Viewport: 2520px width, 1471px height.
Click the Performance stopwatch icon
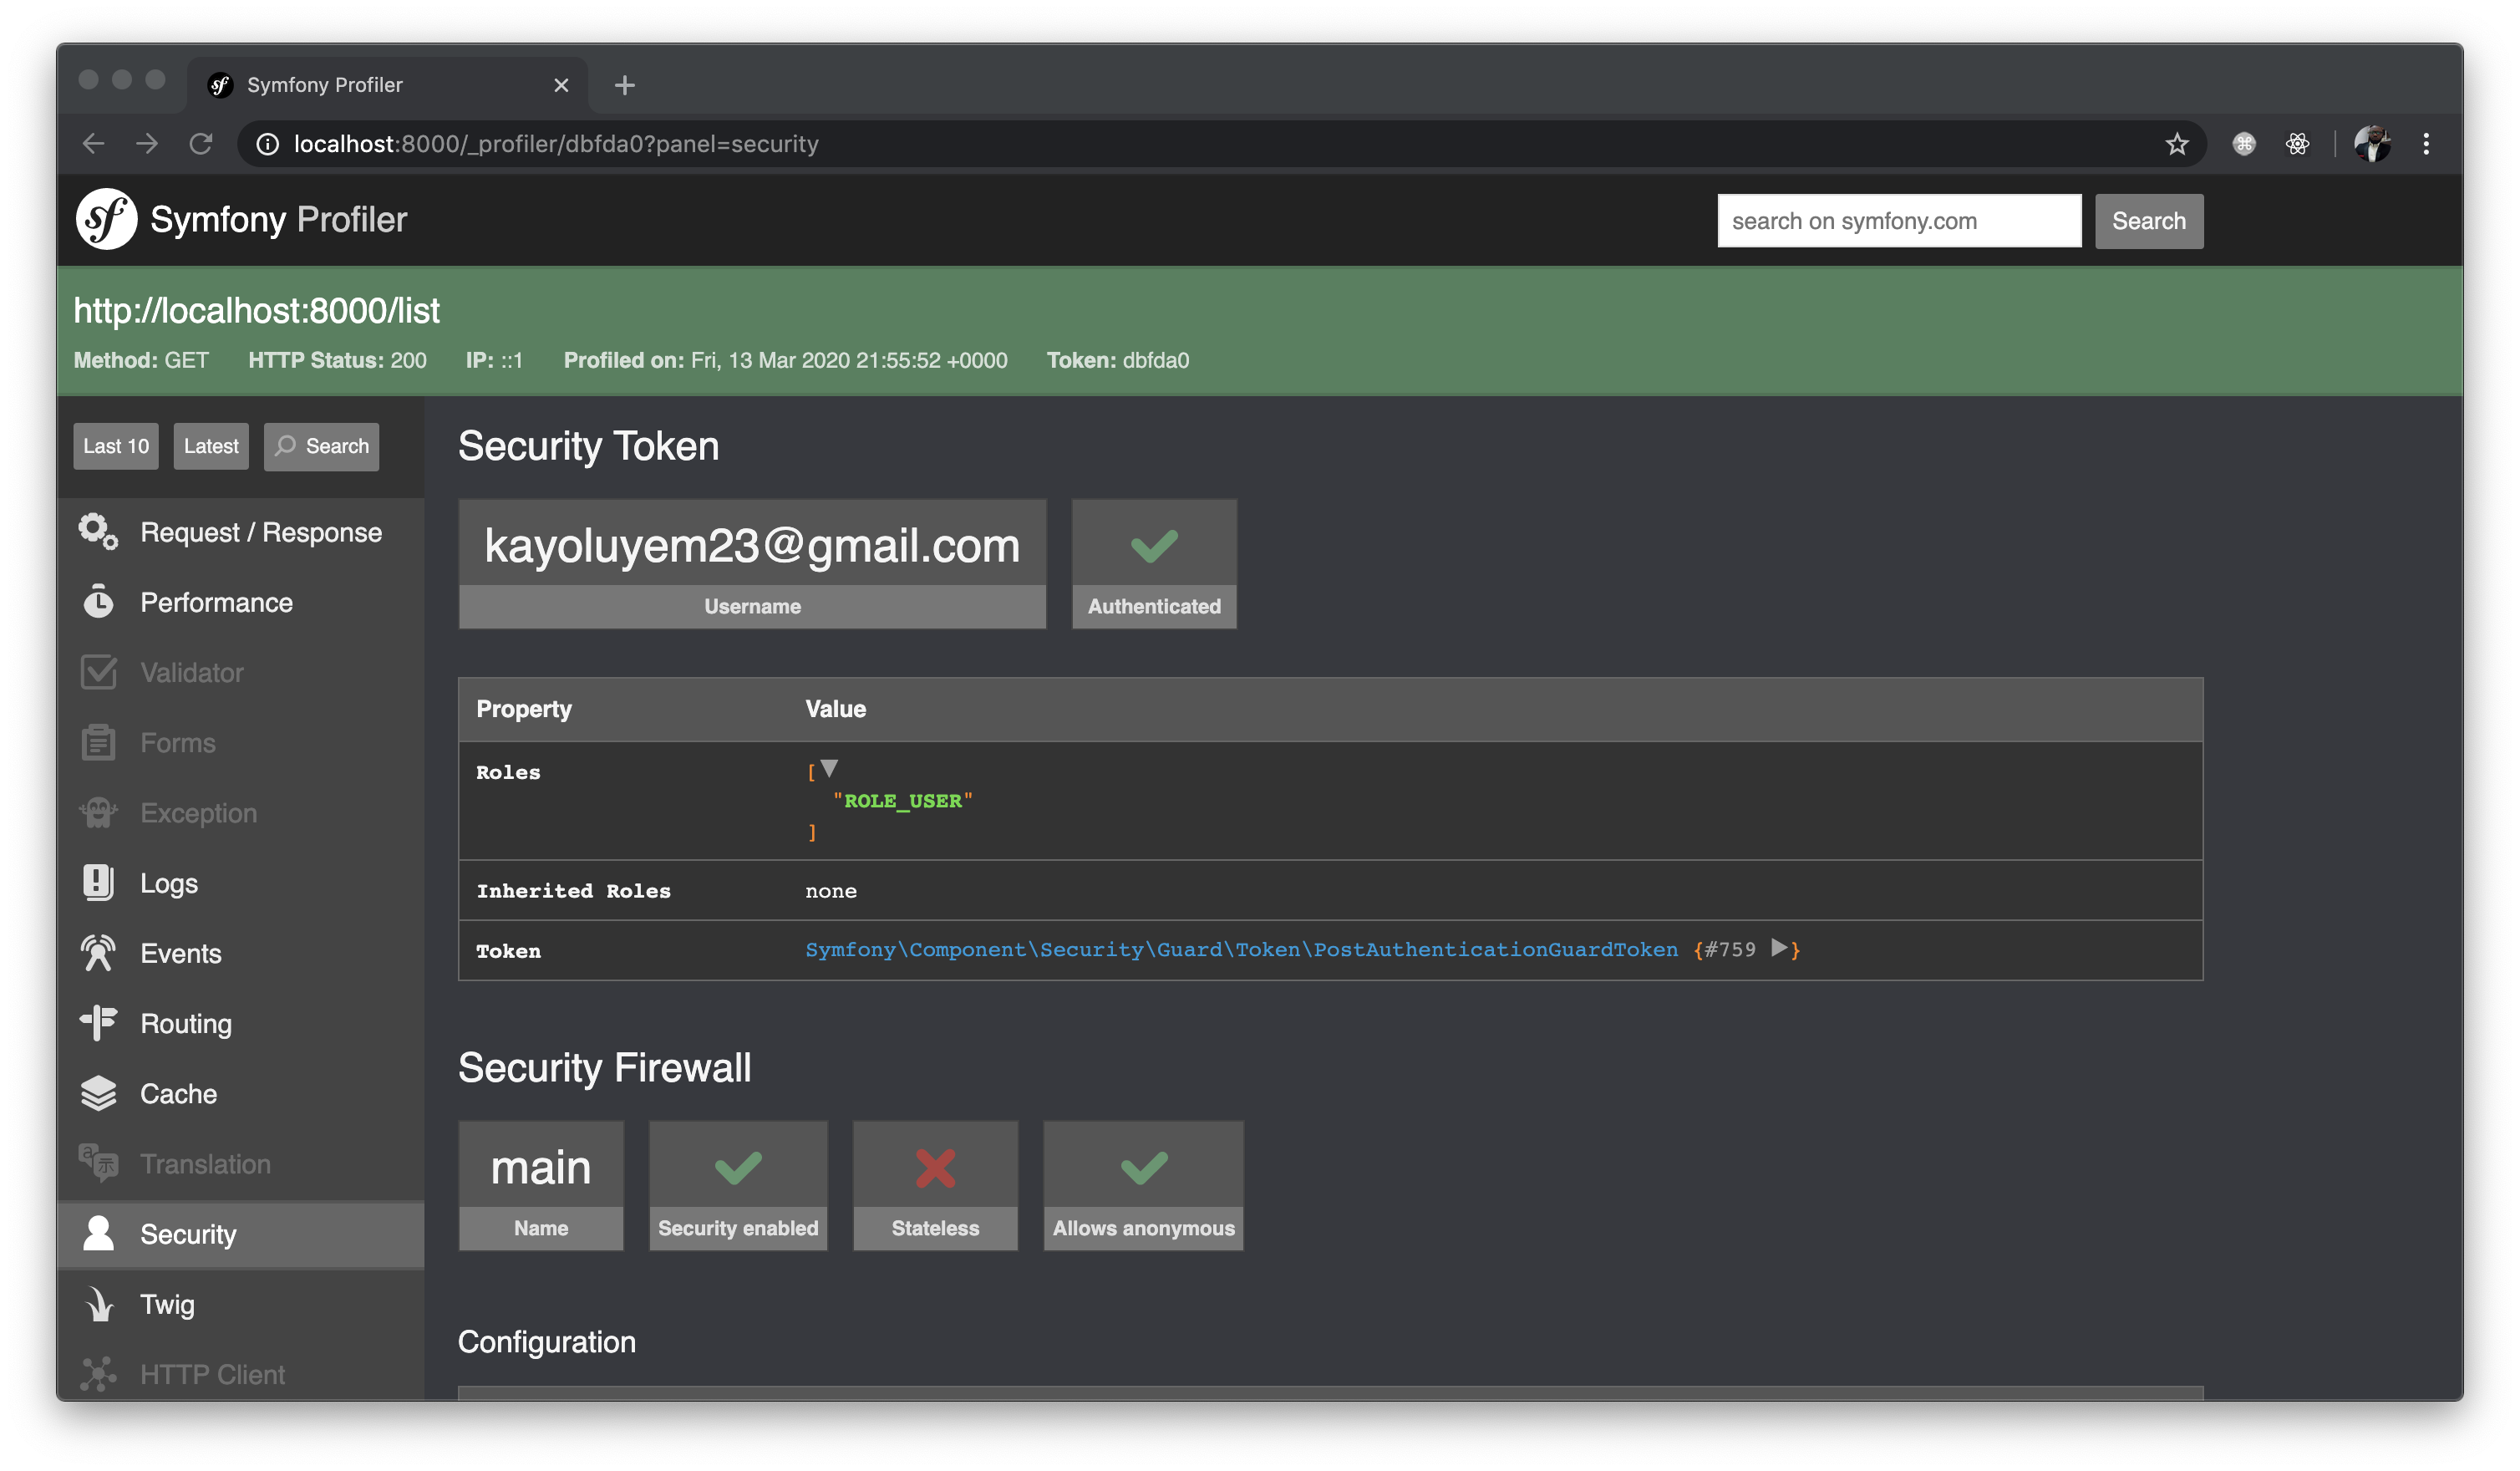click(98, 602)
